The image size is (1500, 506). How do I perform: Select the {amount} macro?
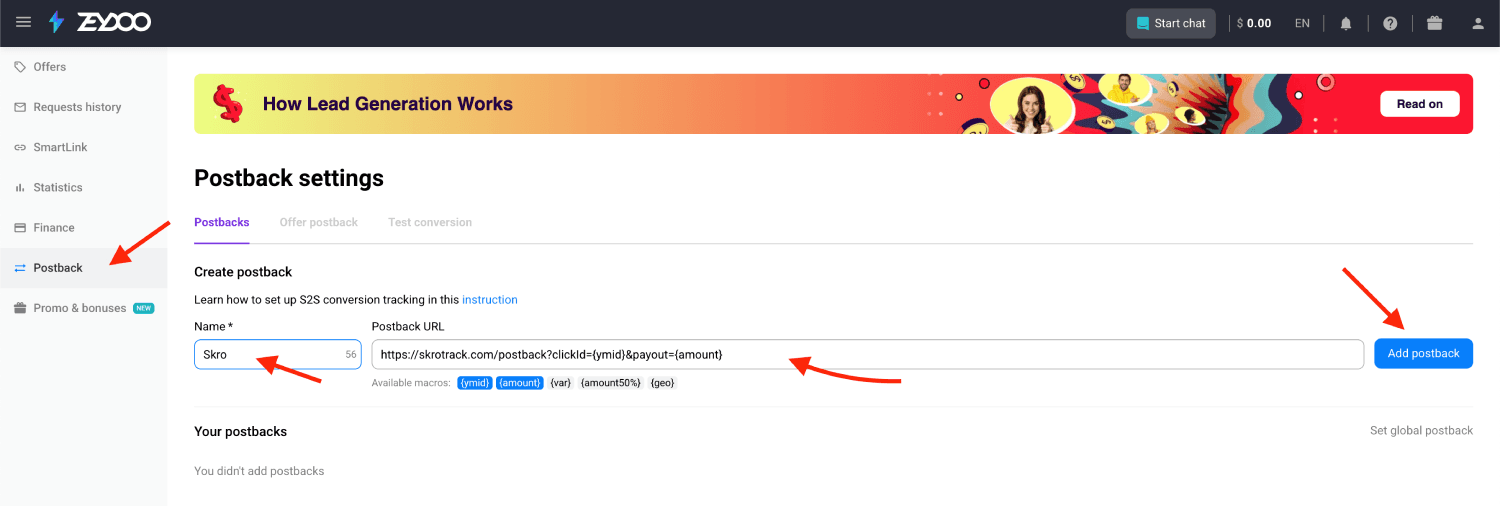pyautogui.click(x=520, y=383)
